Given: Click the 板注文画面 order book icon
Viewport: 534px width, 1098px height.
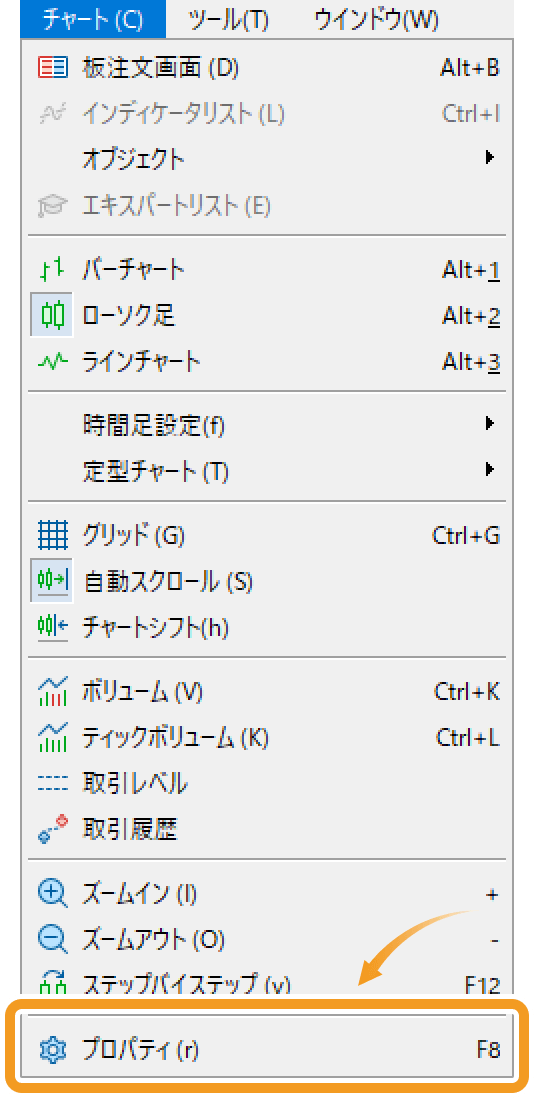Looking at the screenshot, I should (52, 68).
